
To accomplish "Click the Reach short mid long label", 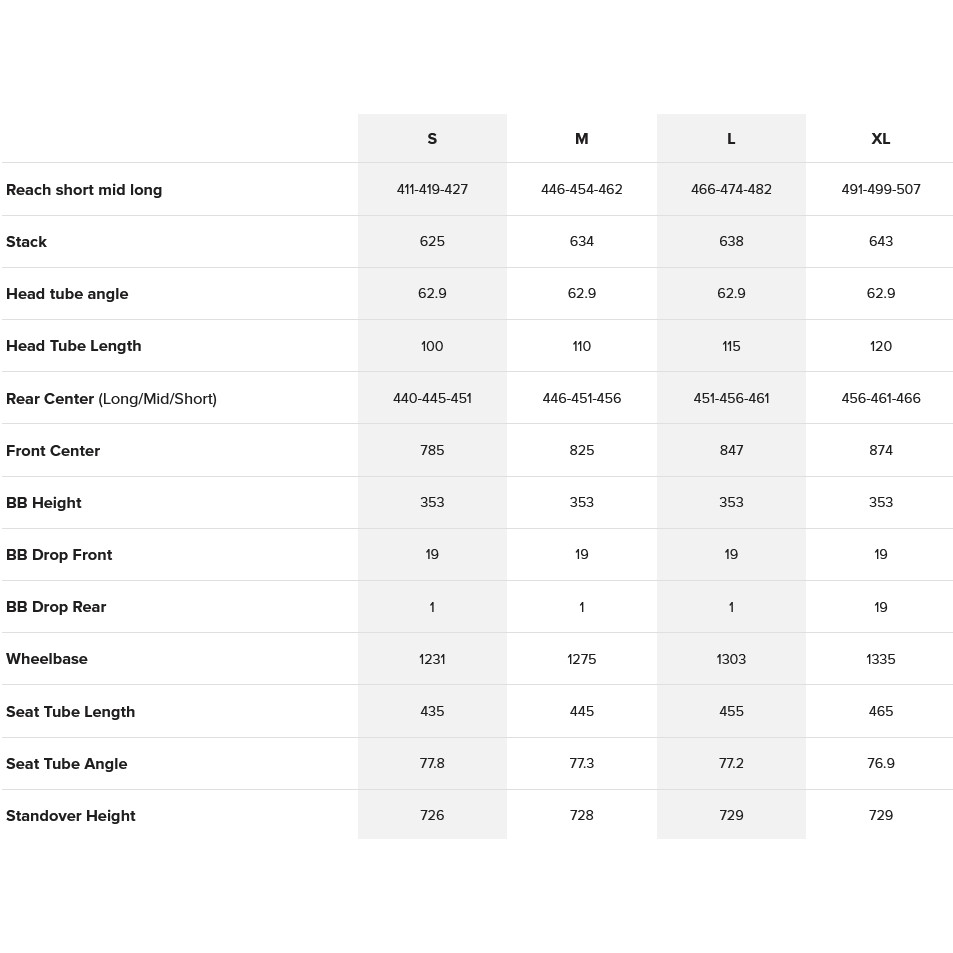I will (x=84, y=190).
